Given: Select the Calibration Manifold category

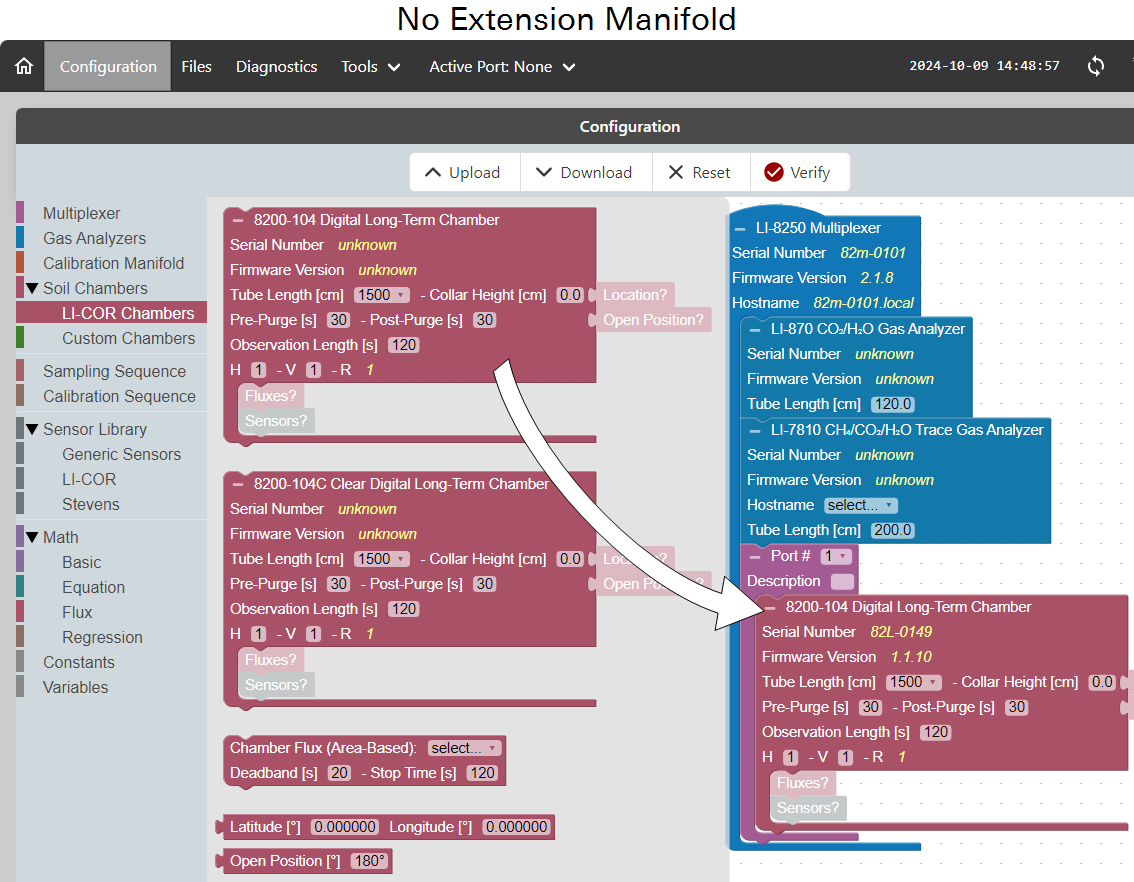Looking at the screenshot, I should (114, 263).
